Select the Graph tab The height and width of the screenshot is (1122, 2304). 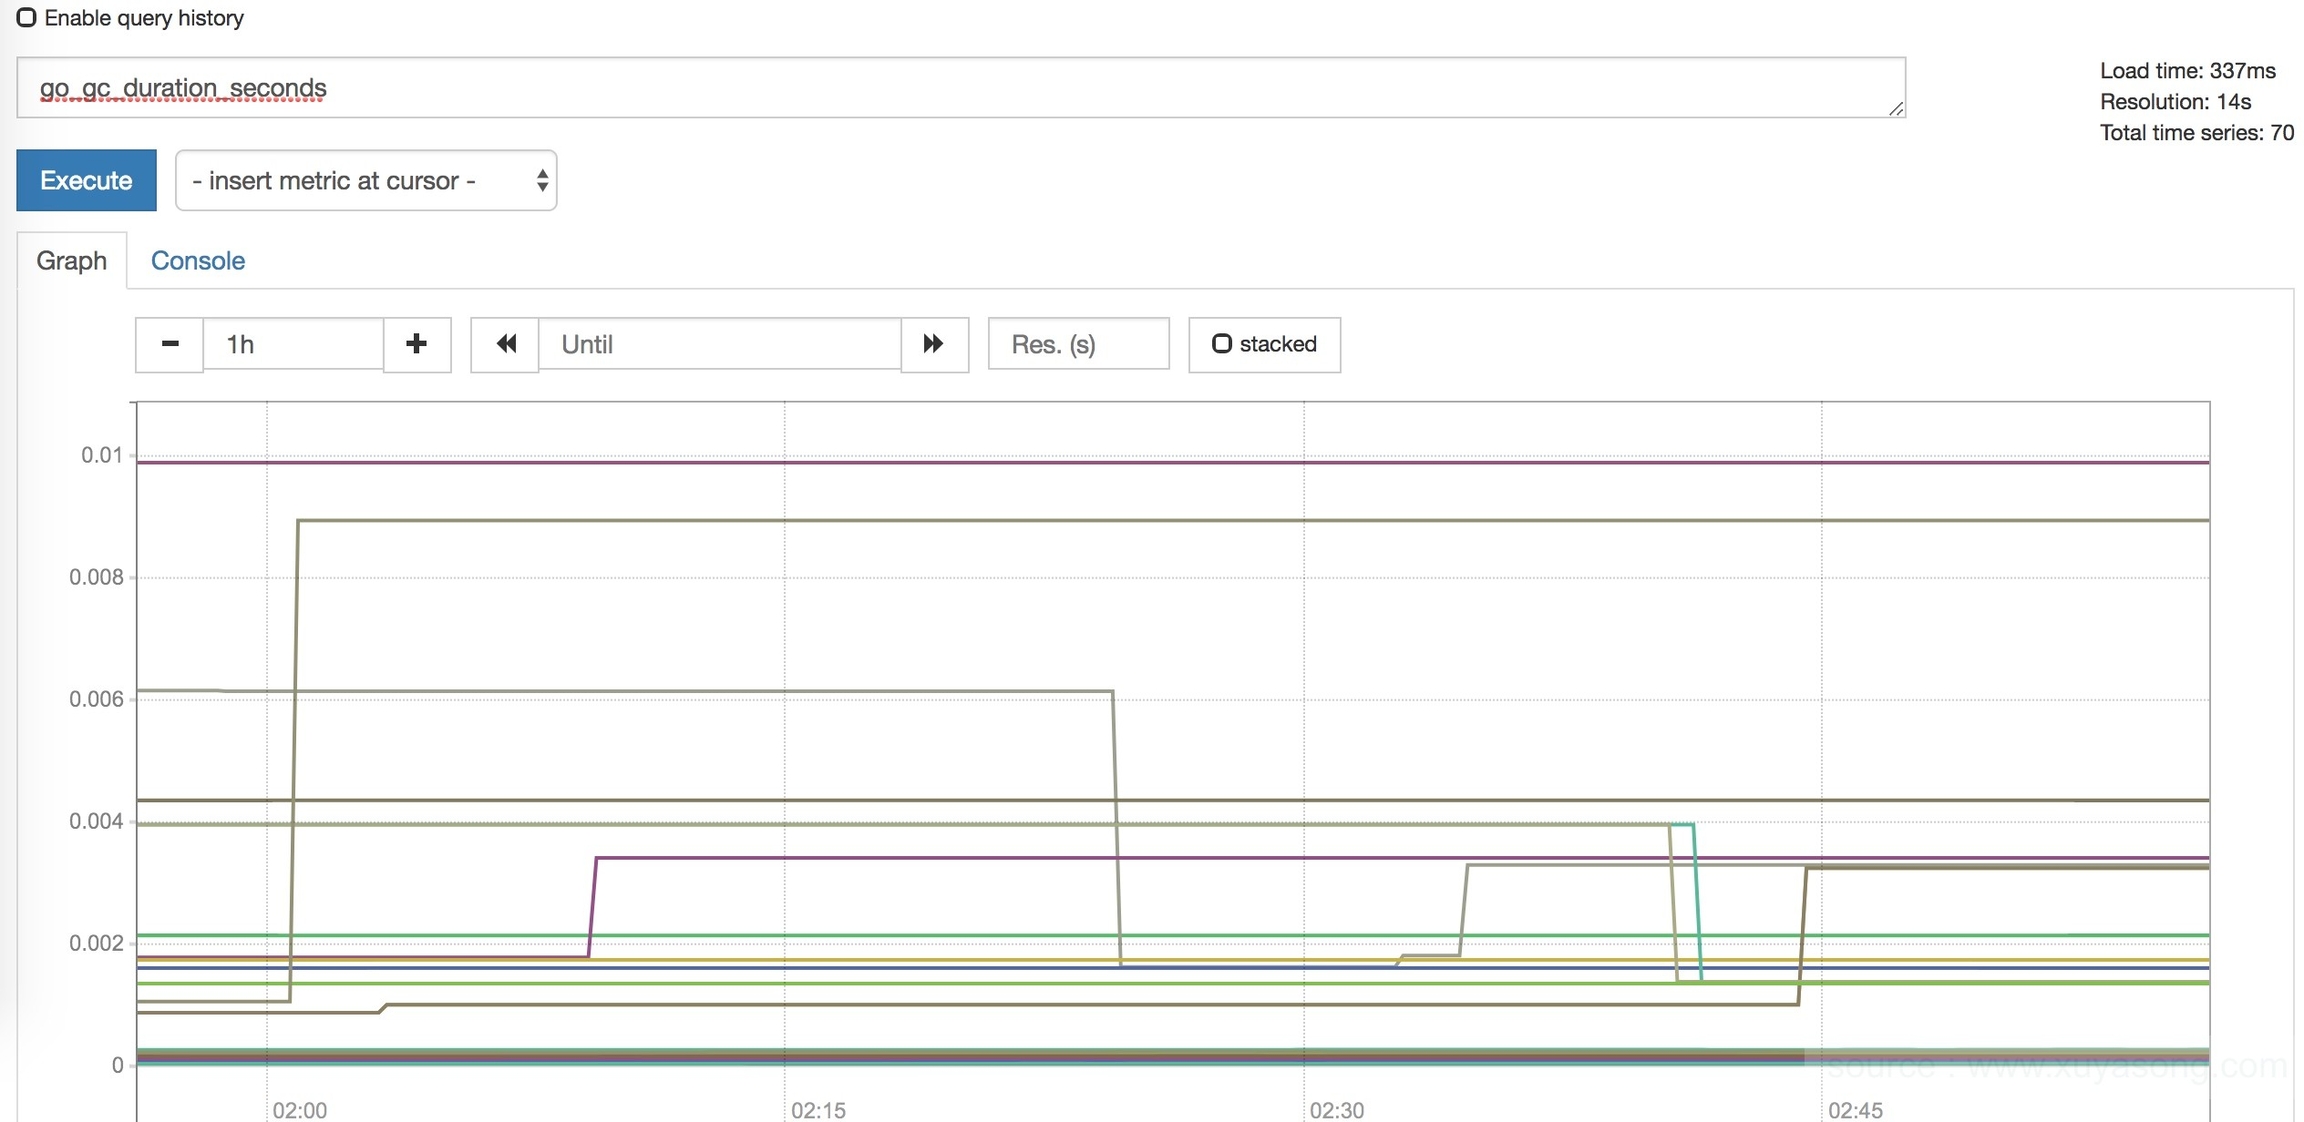tap(71, 260)
